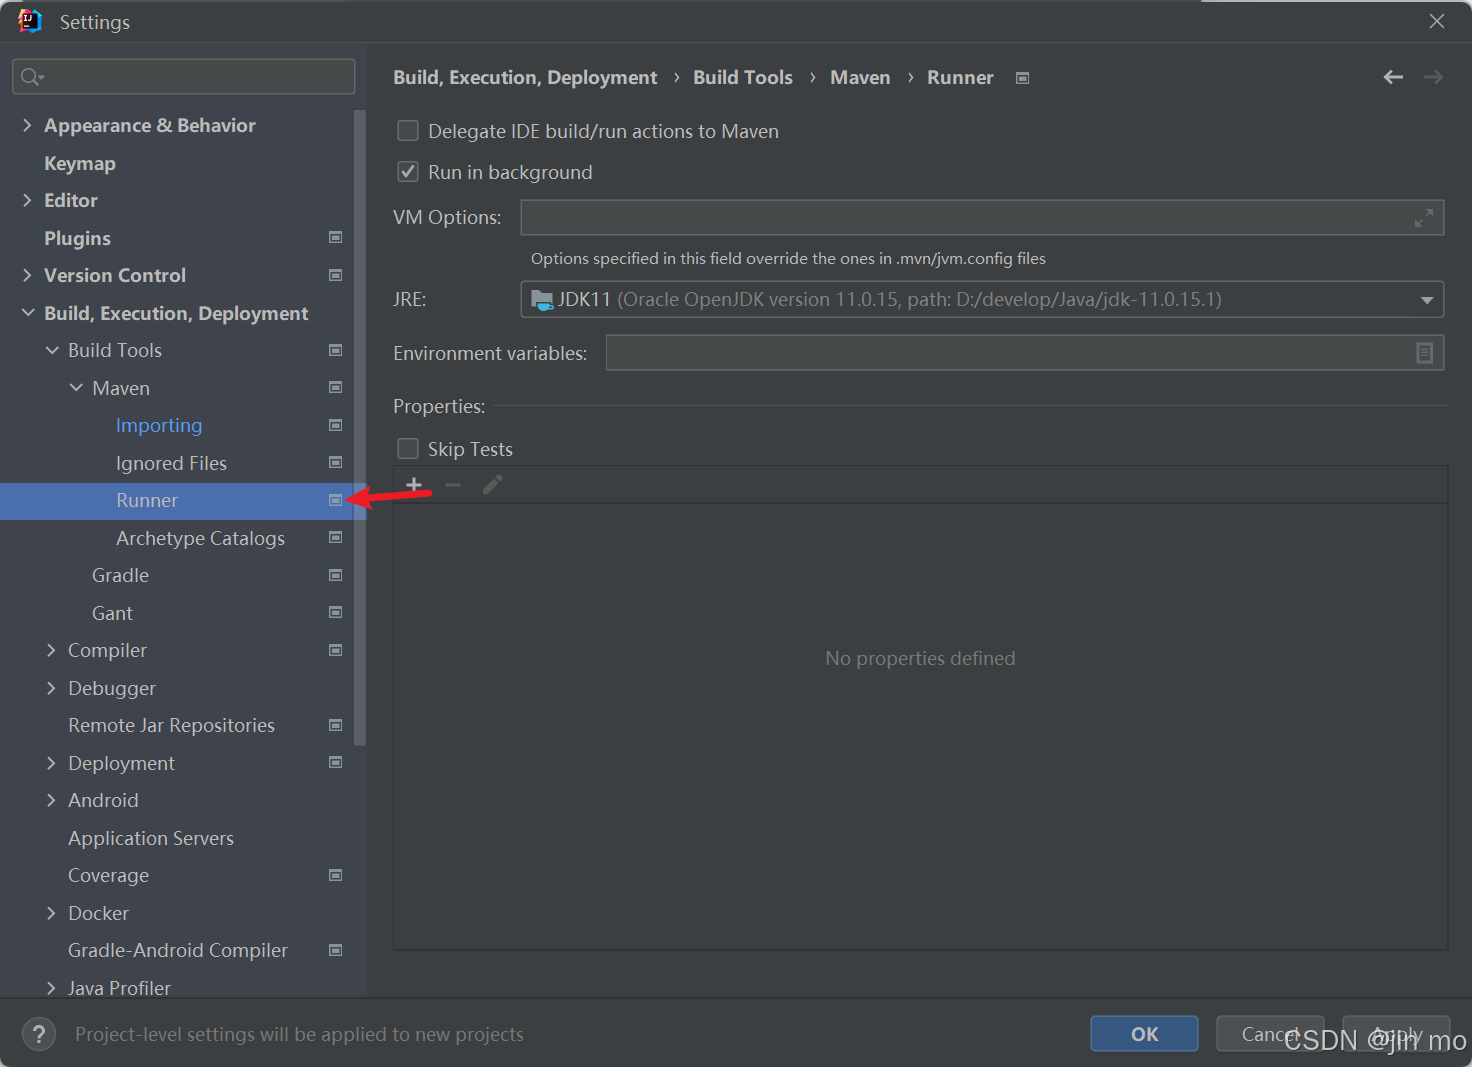Viewport: 1472px width, 1067px height.
Task: Select Gant settings
Action: 112,613
